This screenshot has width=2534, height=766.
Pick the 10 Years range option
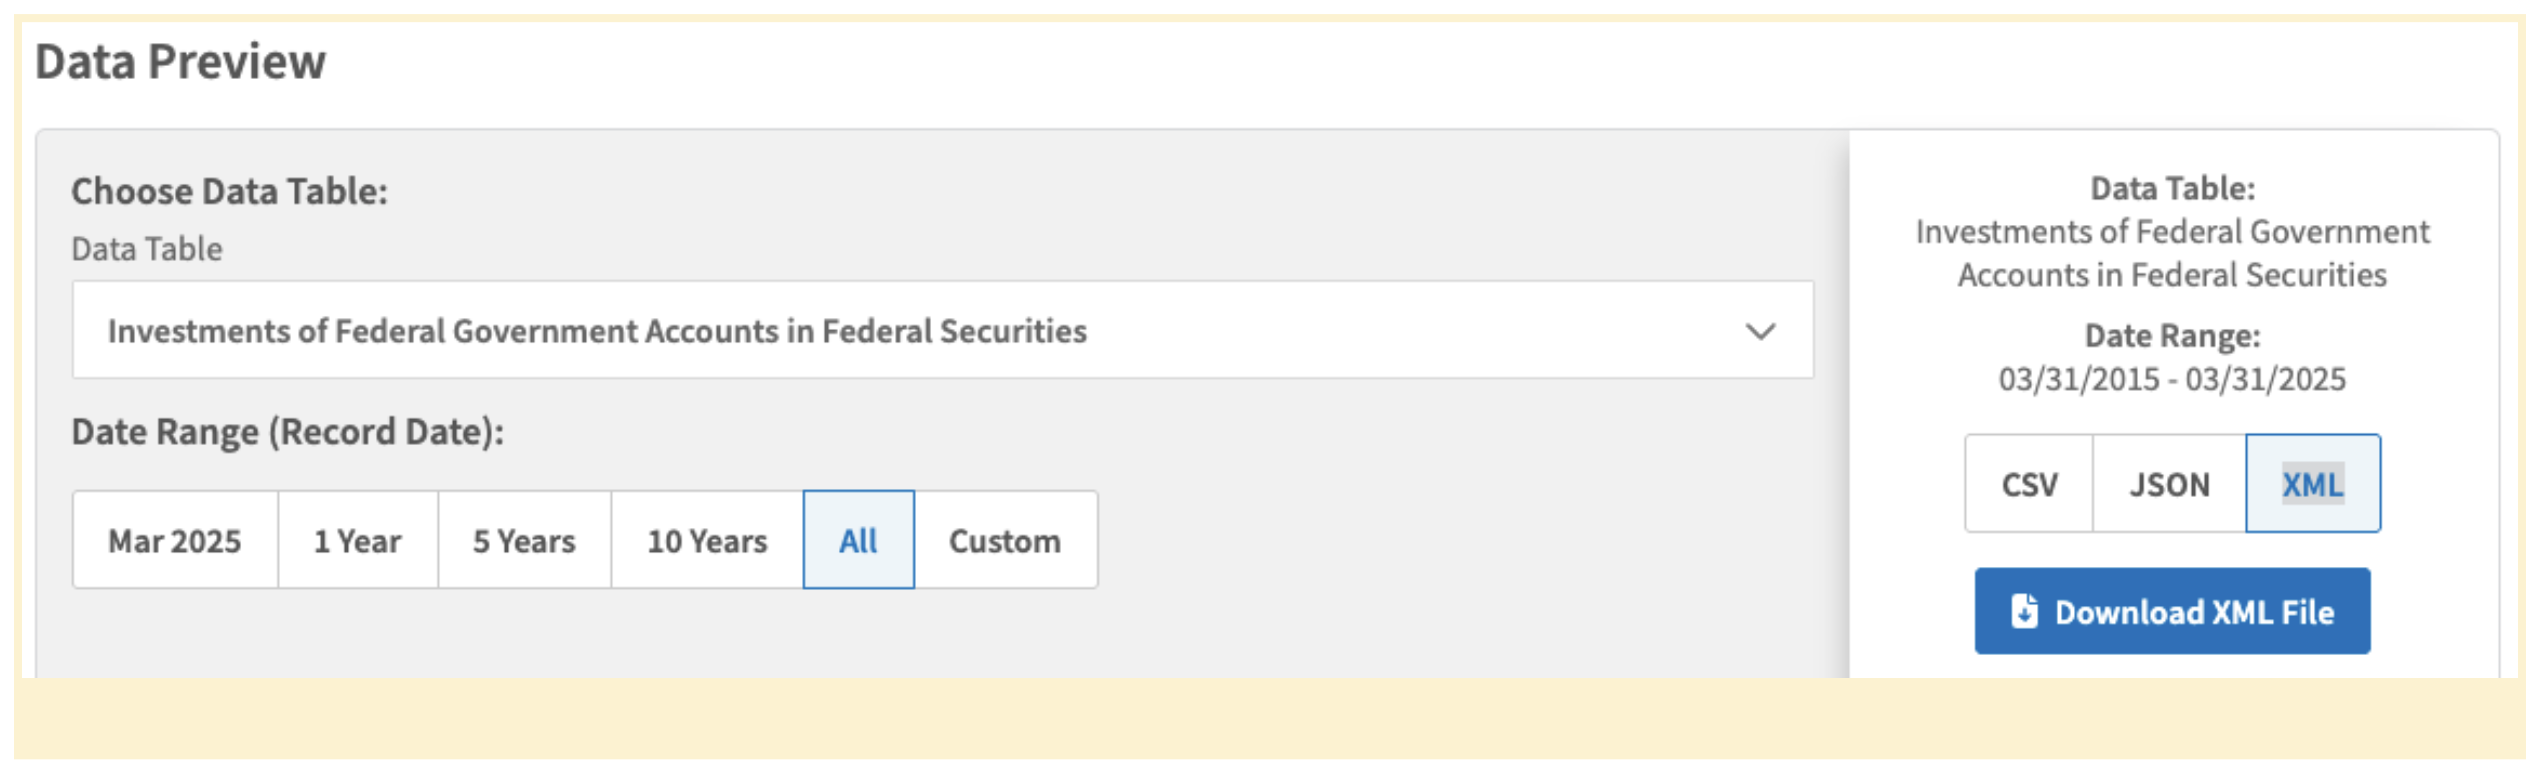pyautogui.click(x=707, y=541)
